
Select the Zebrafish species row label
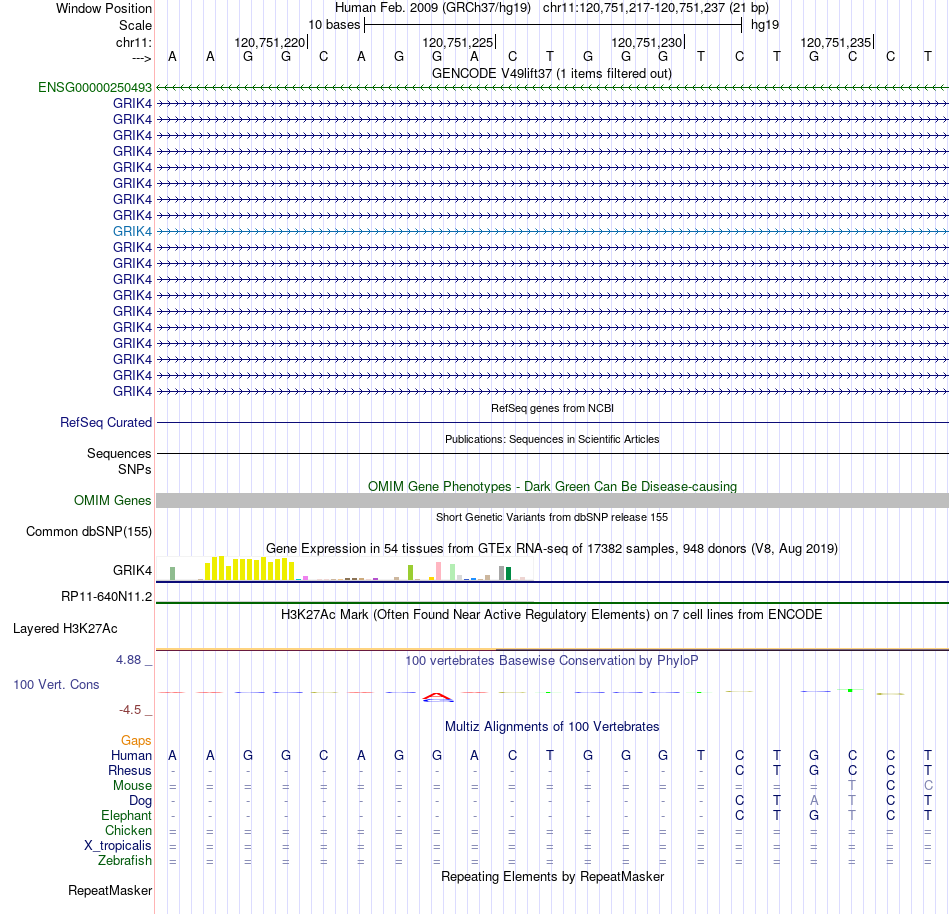click(125, 860)
